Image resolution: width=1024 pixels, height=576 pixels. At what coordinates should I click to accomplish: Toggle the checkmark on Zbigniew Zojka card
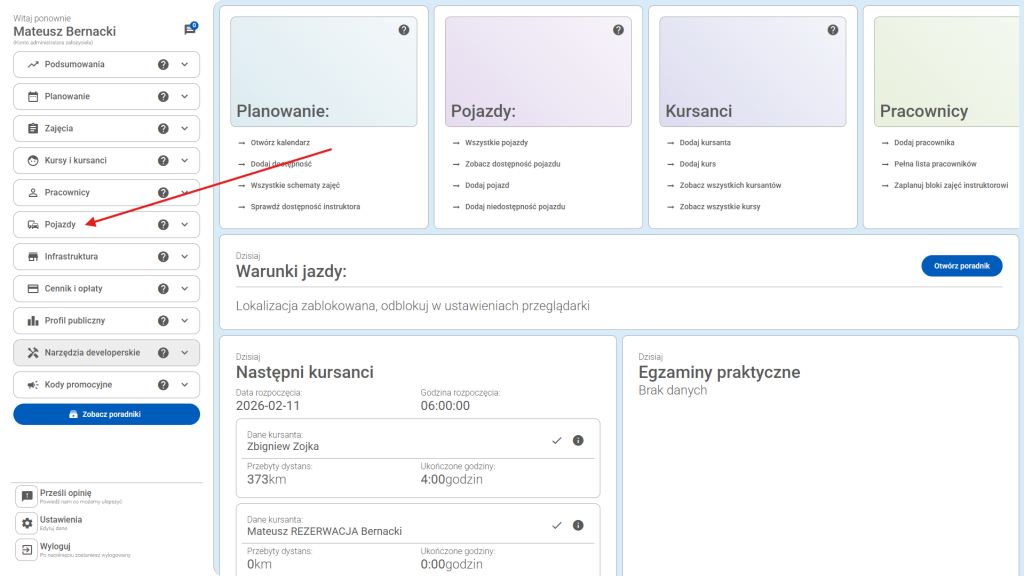point(556,439)
